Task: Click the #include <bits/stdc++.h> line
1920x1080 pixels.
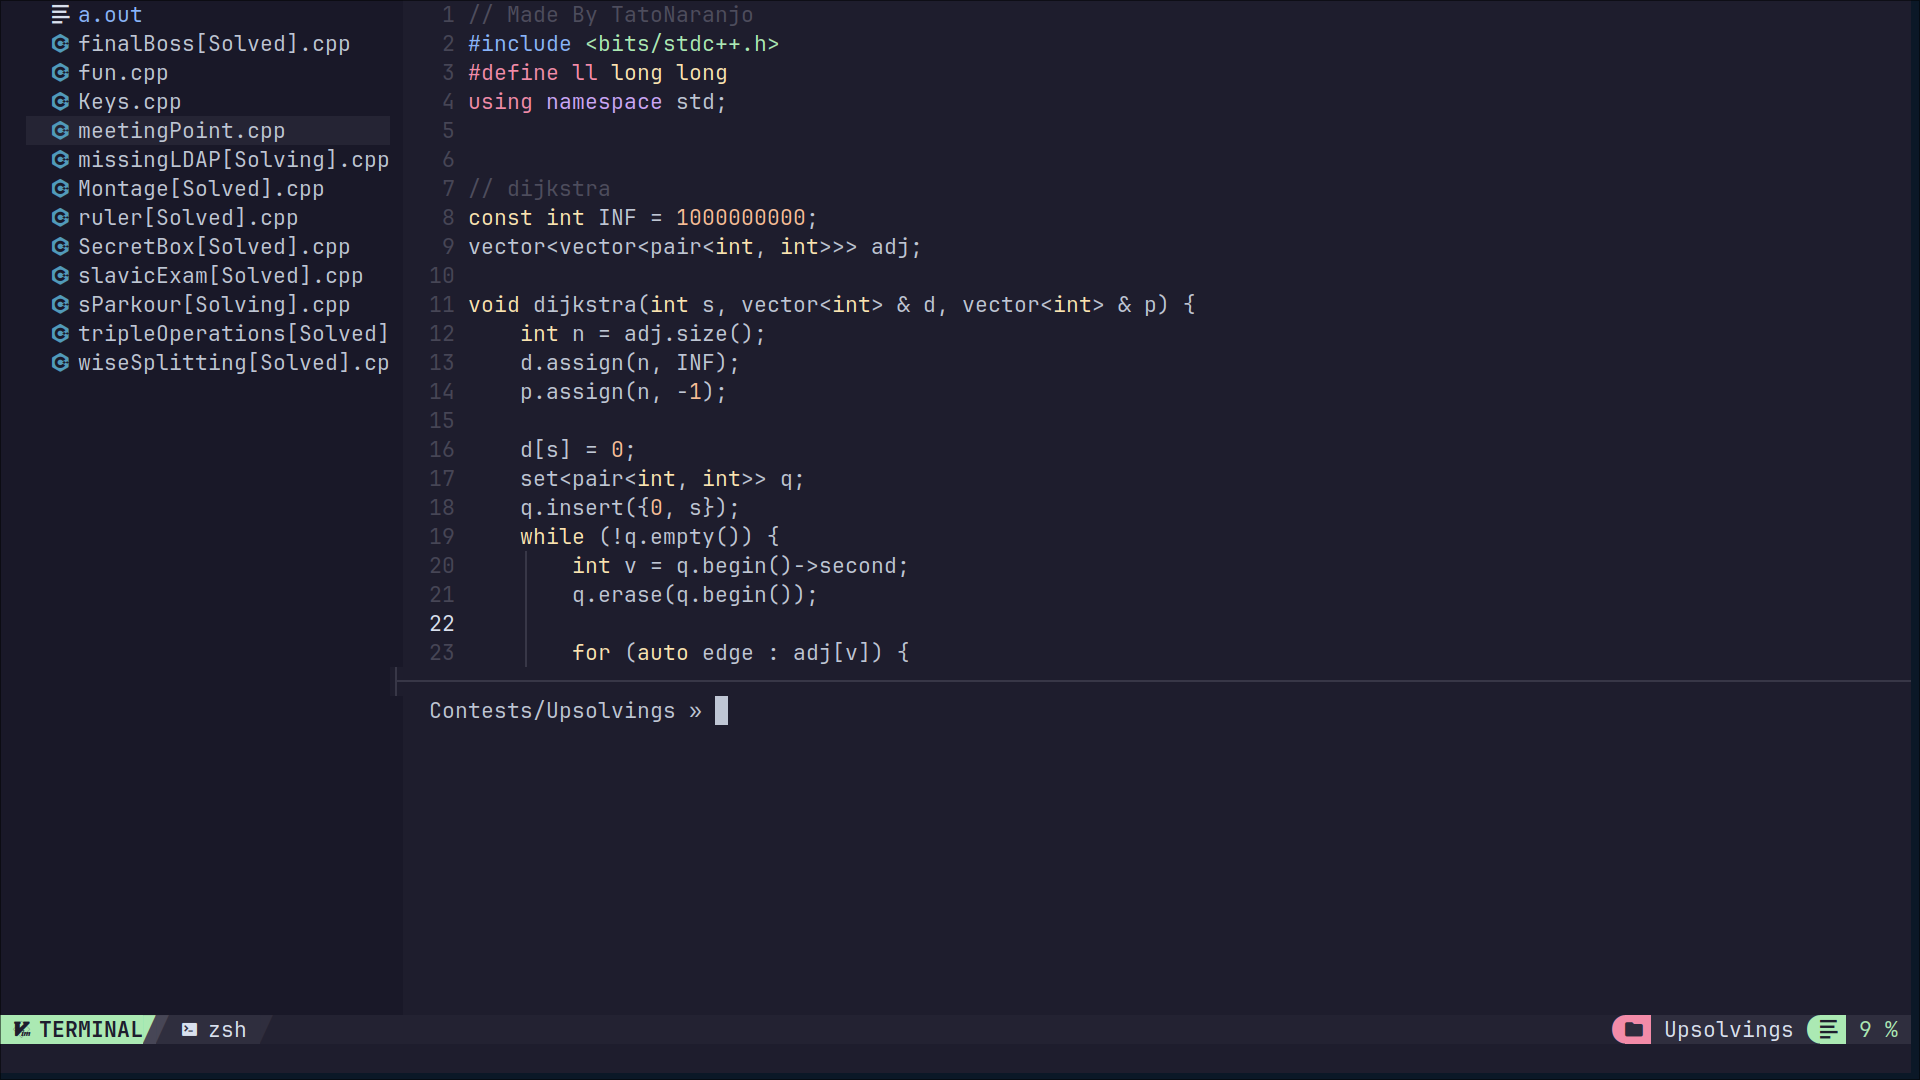Action: (x=623, y=44)
